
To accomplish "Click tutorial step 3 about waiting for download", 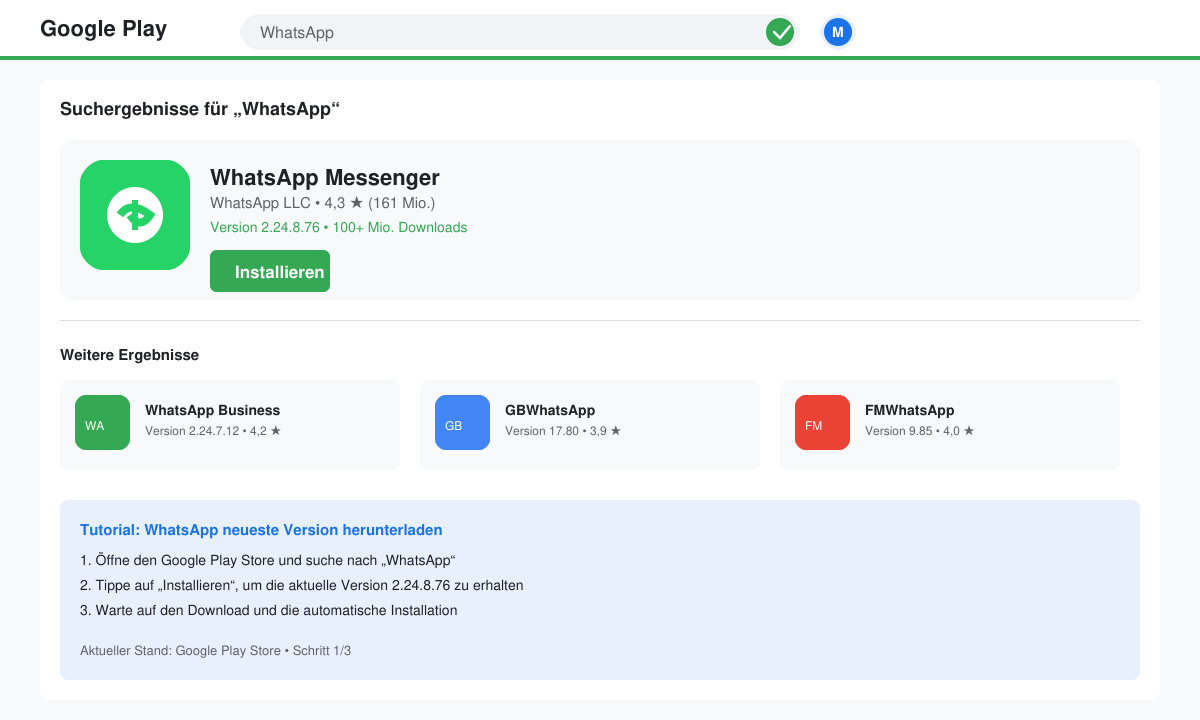I will coord(269,610).
